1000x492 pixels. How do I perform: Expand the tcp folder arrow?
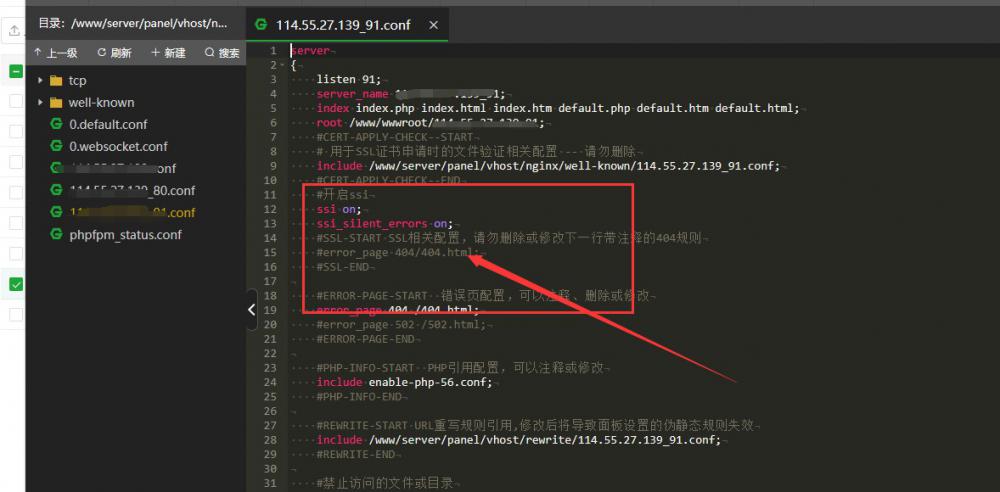pyautogui.click(x=40, y=80)
